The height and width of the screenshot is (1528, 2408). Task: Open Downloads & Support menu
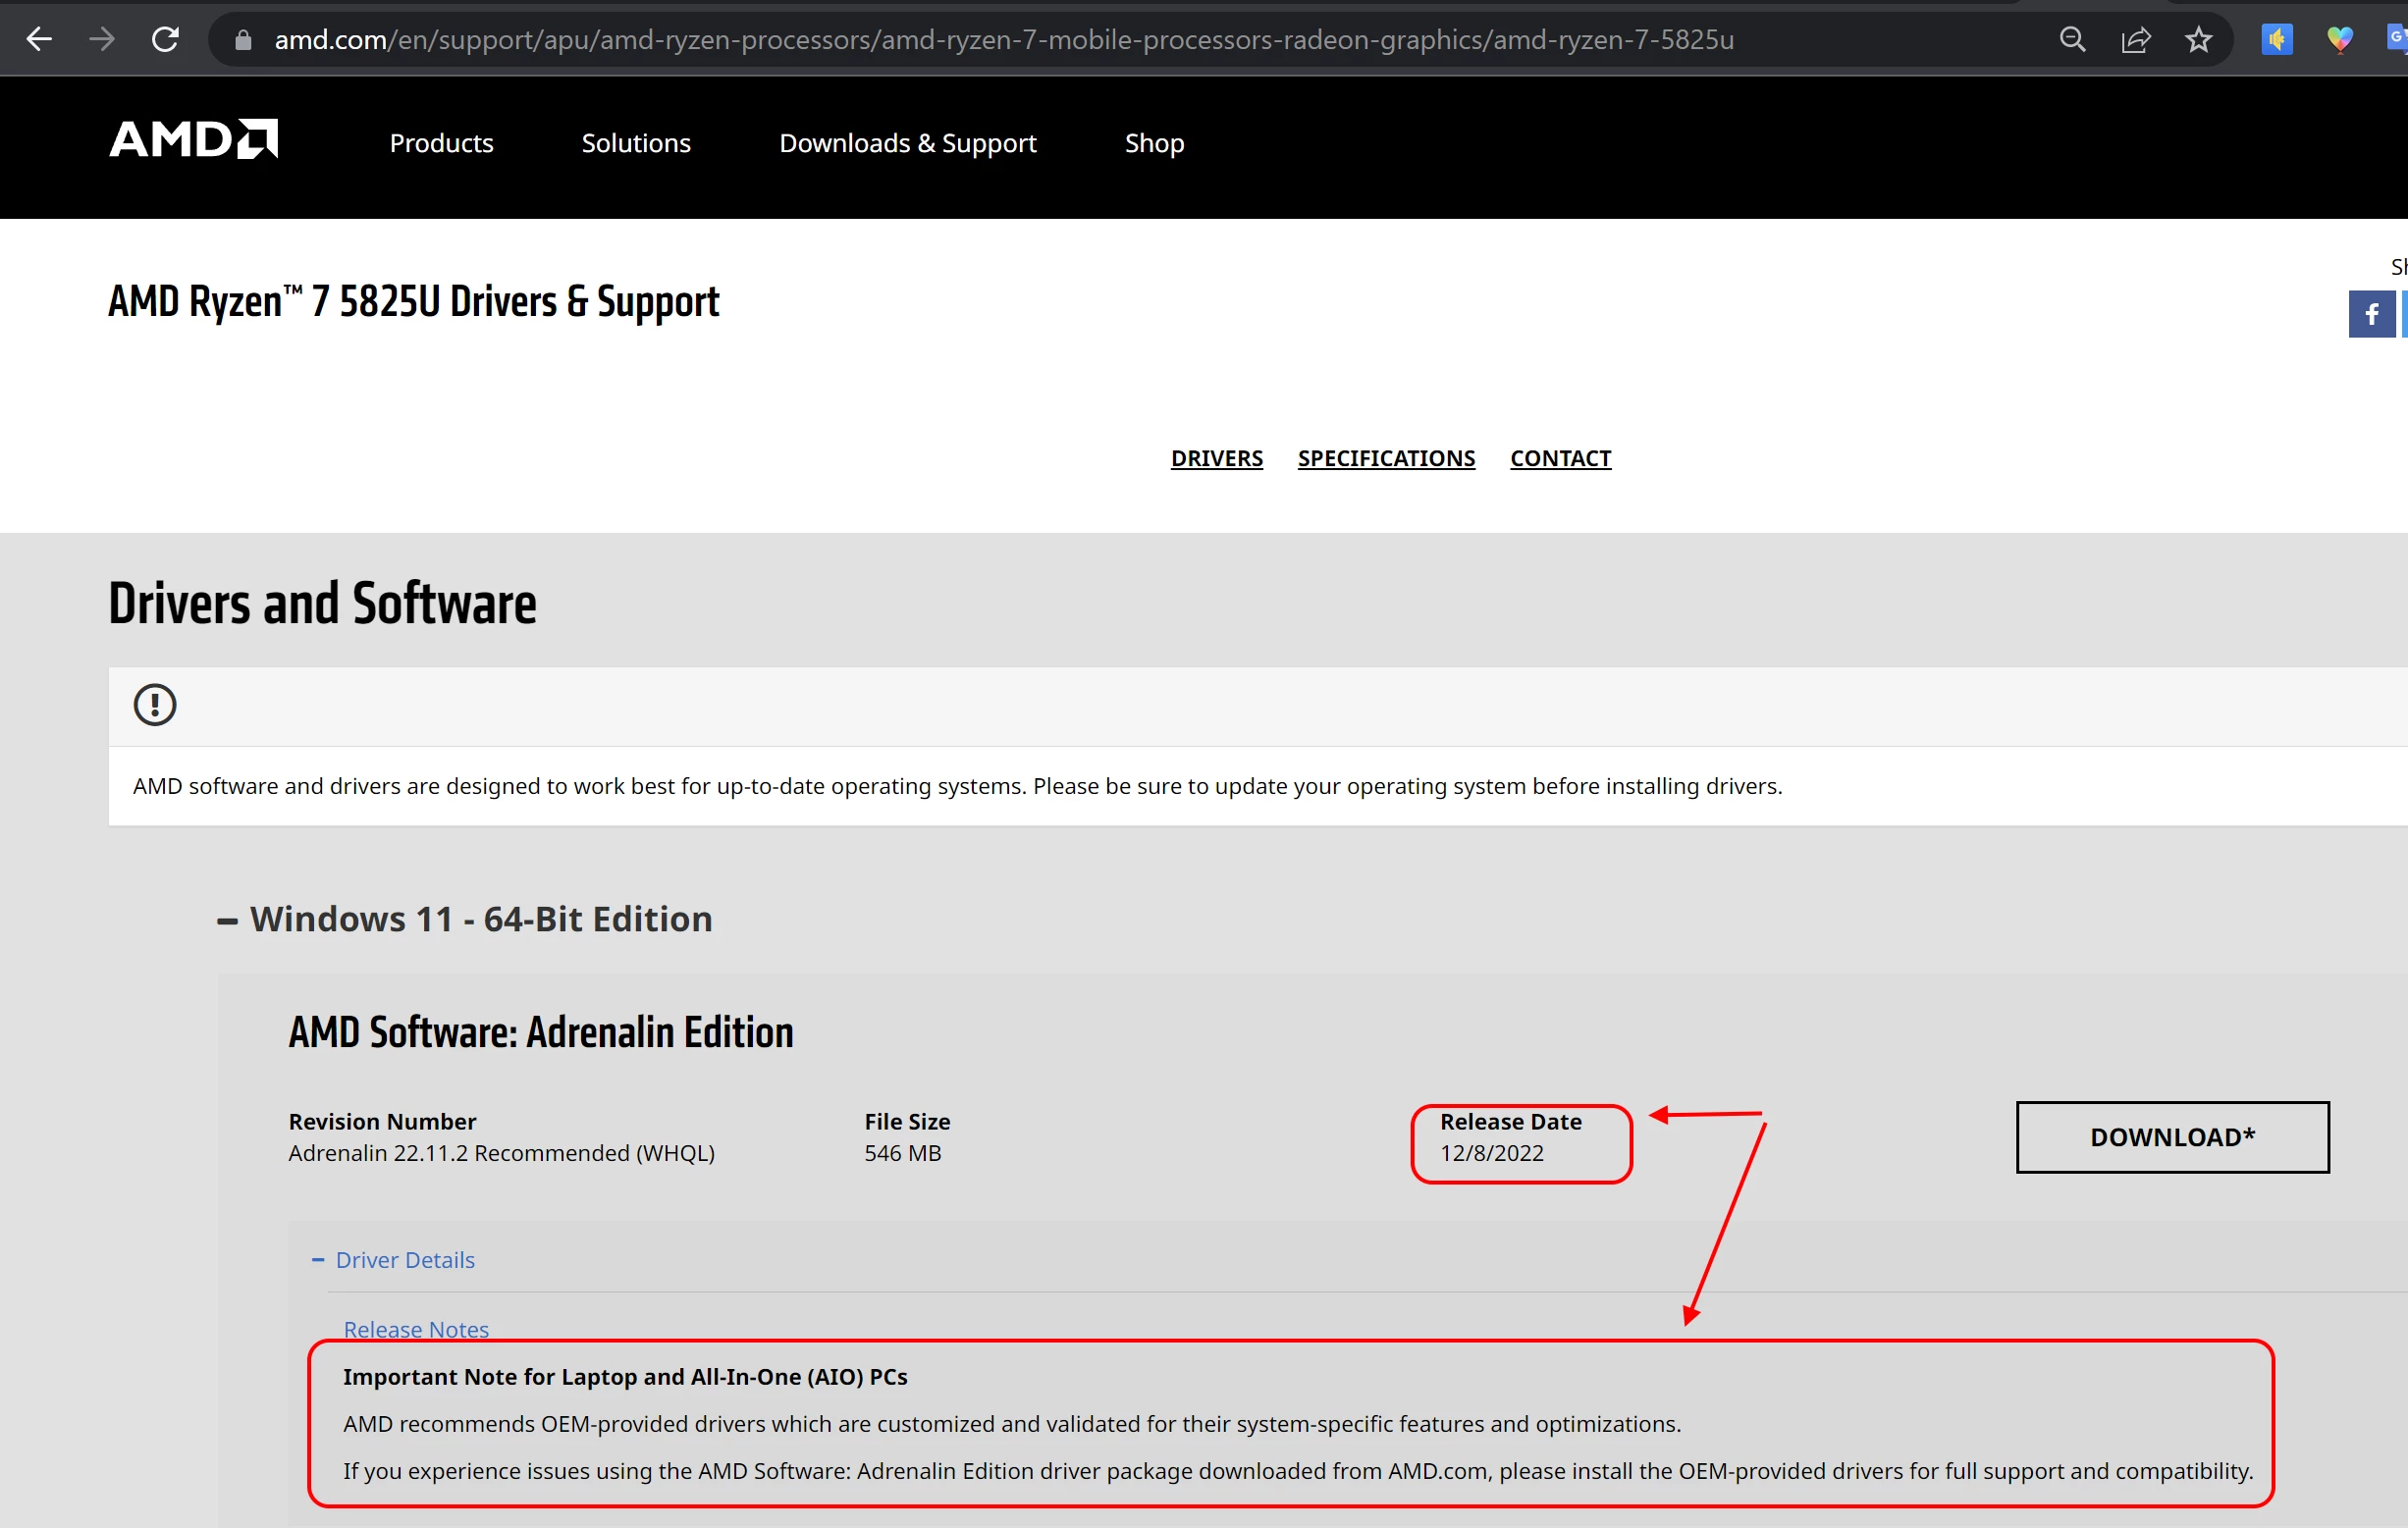tap(907, 143)
